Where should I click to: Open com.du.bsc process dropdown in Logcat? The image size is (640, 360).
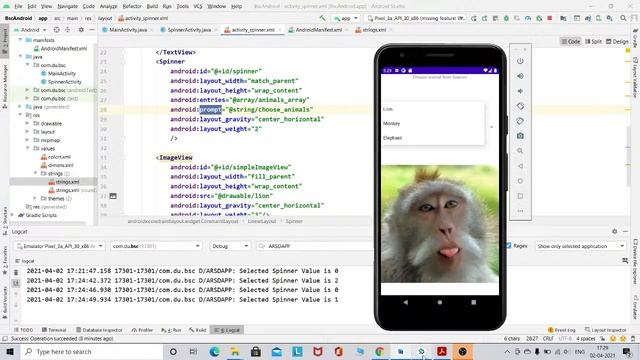coord(156,246)
